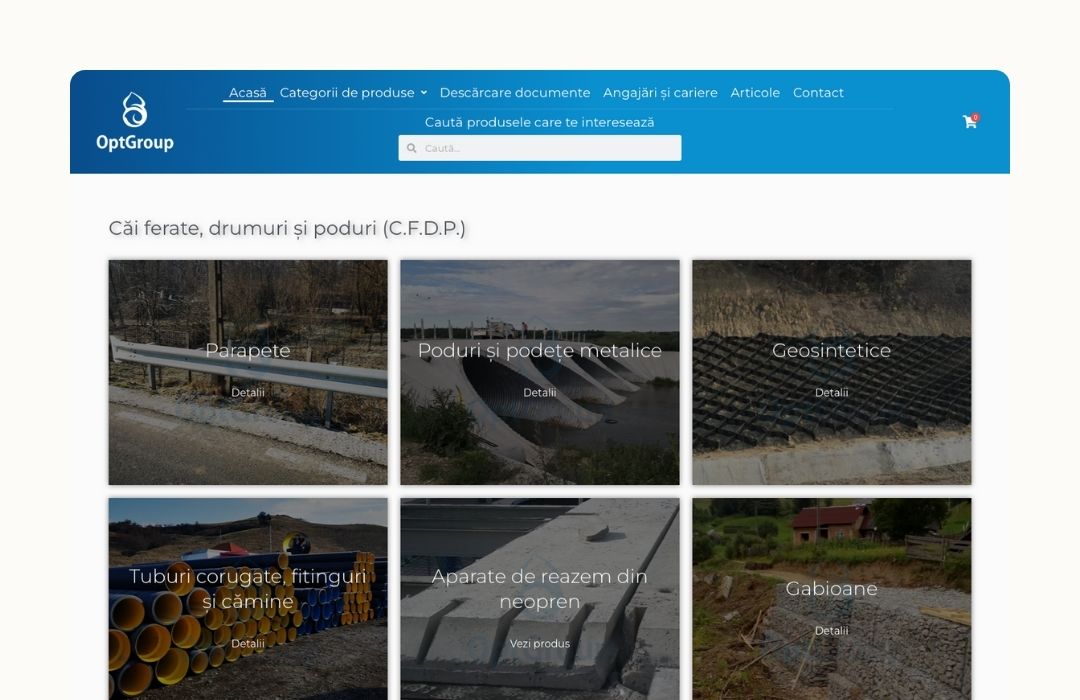Go to Angajări și cariere page
1080x700 pixels.
coord(661,92)
